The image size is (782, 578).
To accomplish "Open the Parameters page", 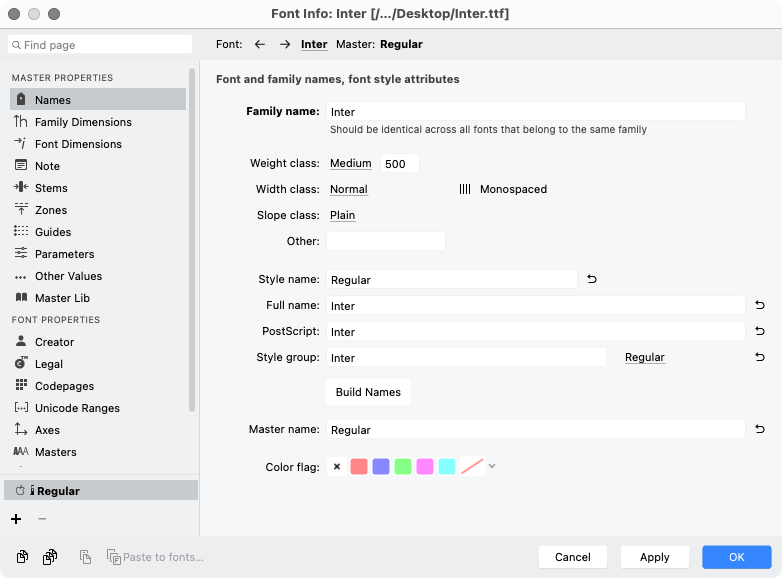I will click(98, 253).
